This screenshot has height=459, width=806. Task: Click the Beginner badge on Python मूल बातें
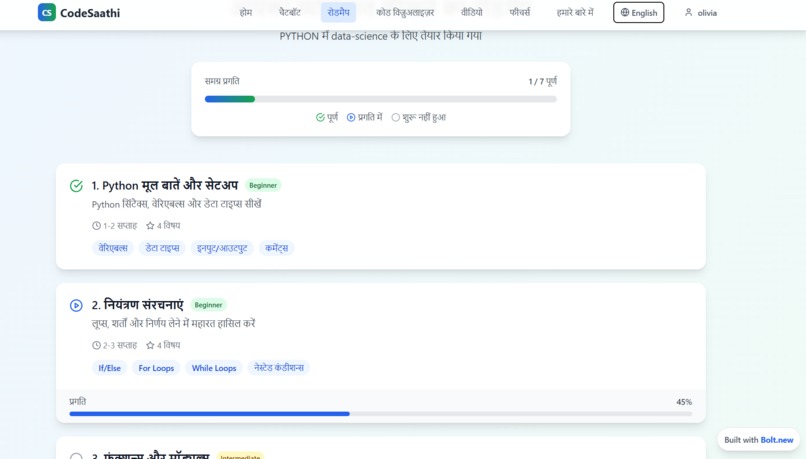[x=263, y=186]
